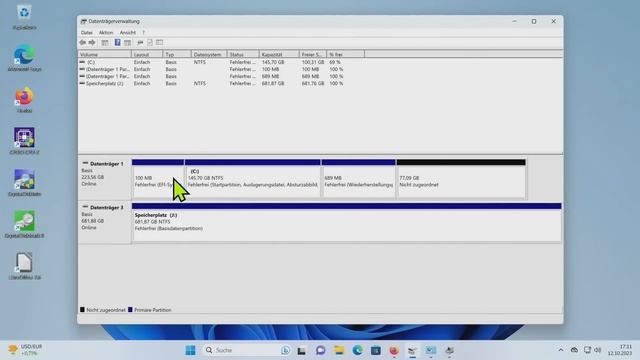
Task: Click the Back arrow in the toolbar
Action: click(x=82, y=42)
